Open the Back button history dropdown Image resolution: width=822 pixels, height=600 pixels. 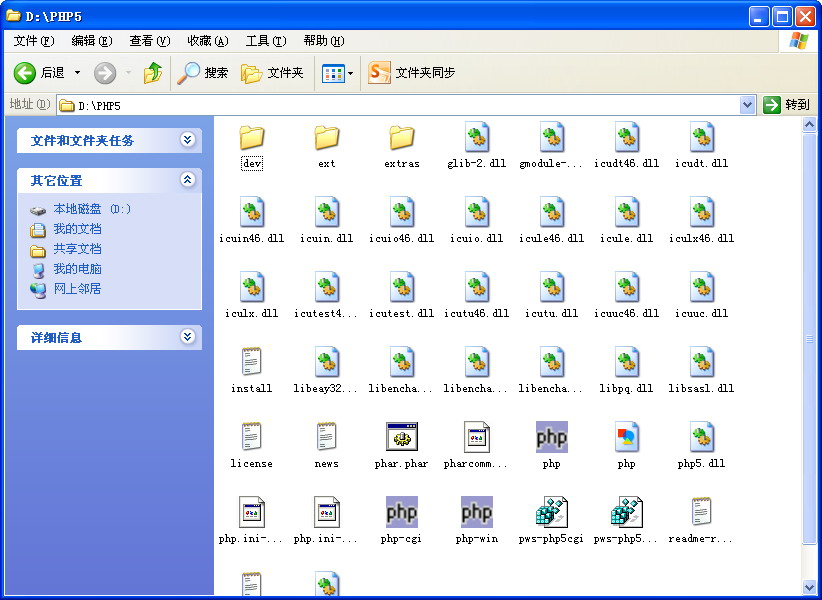coord(77,73)
